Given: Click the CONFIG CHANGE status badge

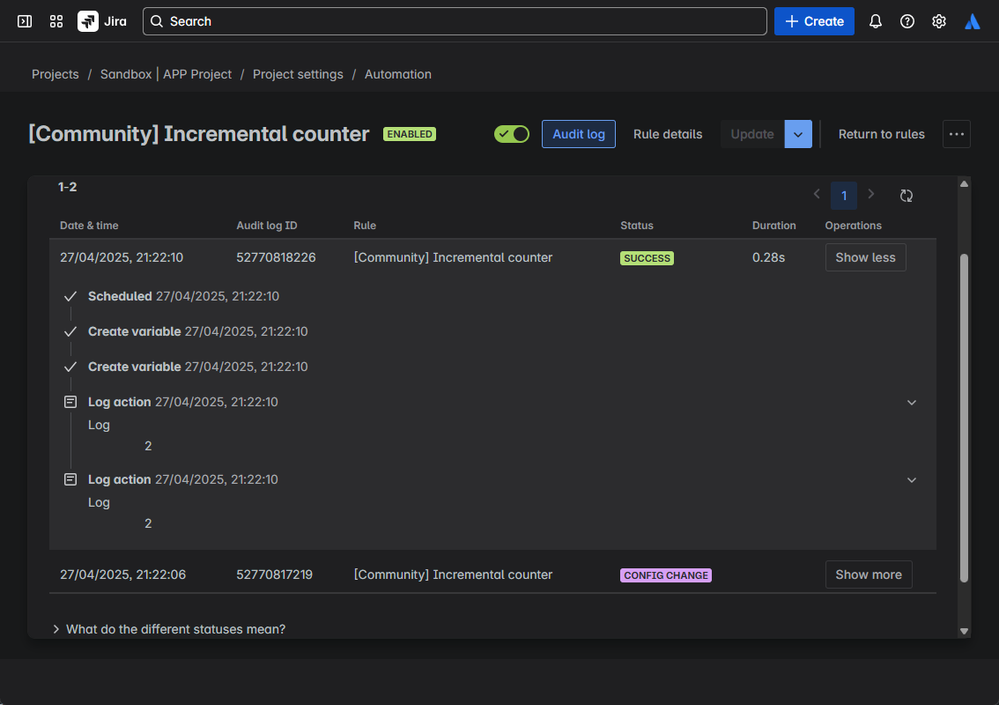Looking at the screenshot, I should pyautogui.click(x=666, y=575).
